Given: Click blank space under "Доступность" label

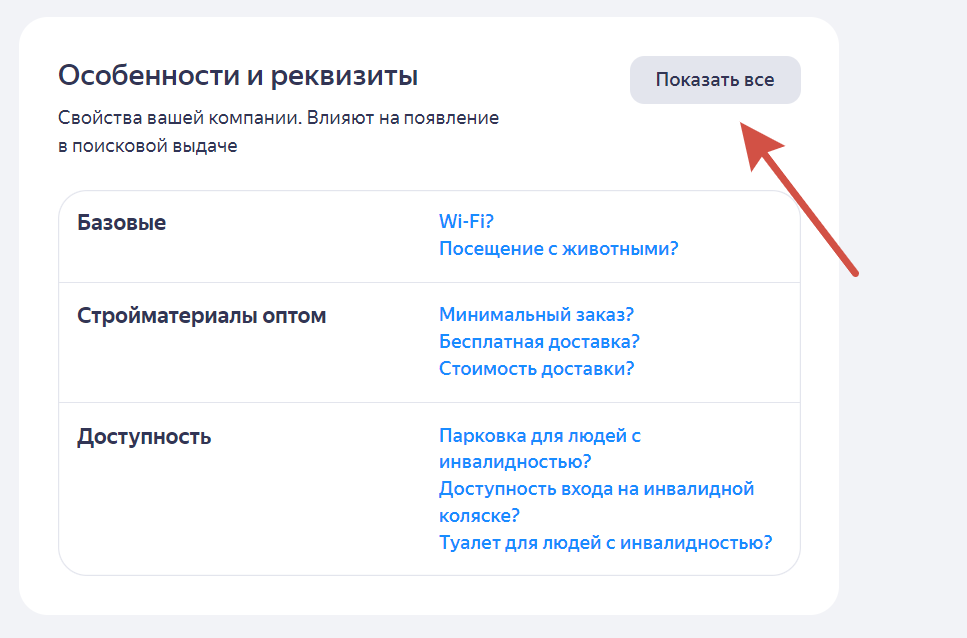Looking at the screenshot, I should [200, 510].
